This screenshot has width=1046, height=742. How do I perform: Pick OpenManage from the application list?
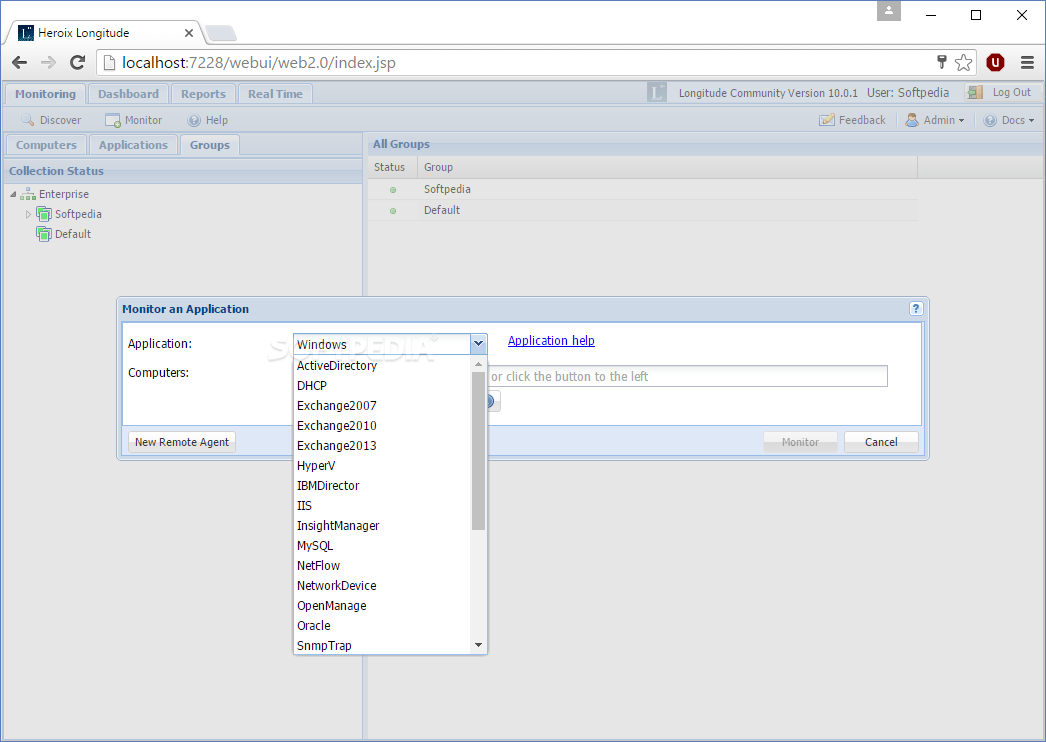[382, 606]
